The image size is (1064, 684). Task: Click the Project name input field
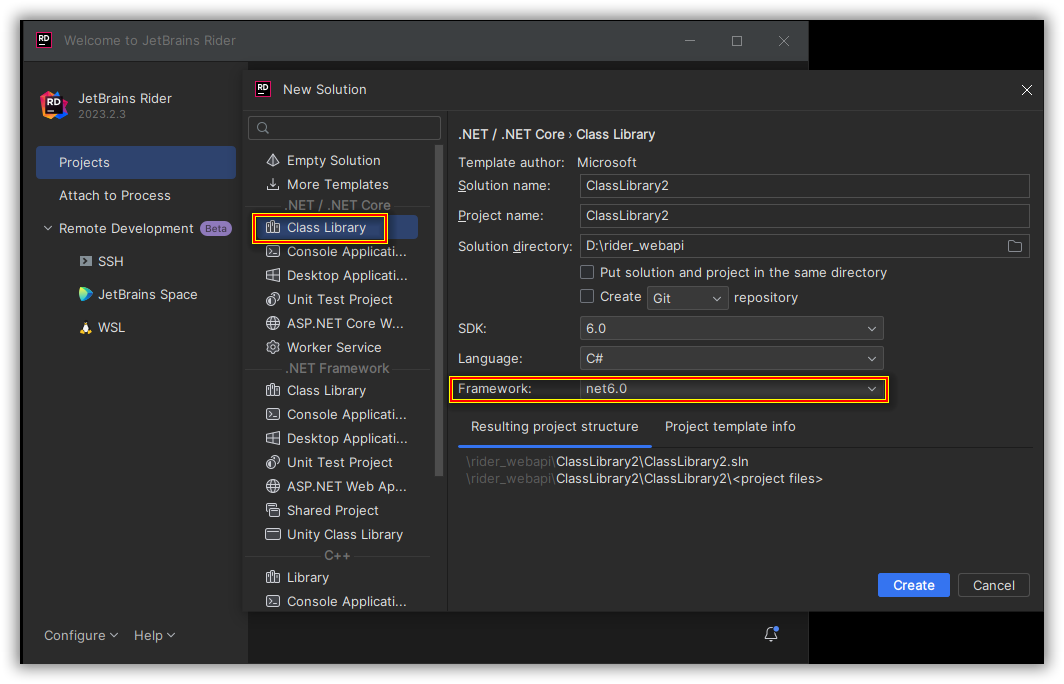coord(804,216)
